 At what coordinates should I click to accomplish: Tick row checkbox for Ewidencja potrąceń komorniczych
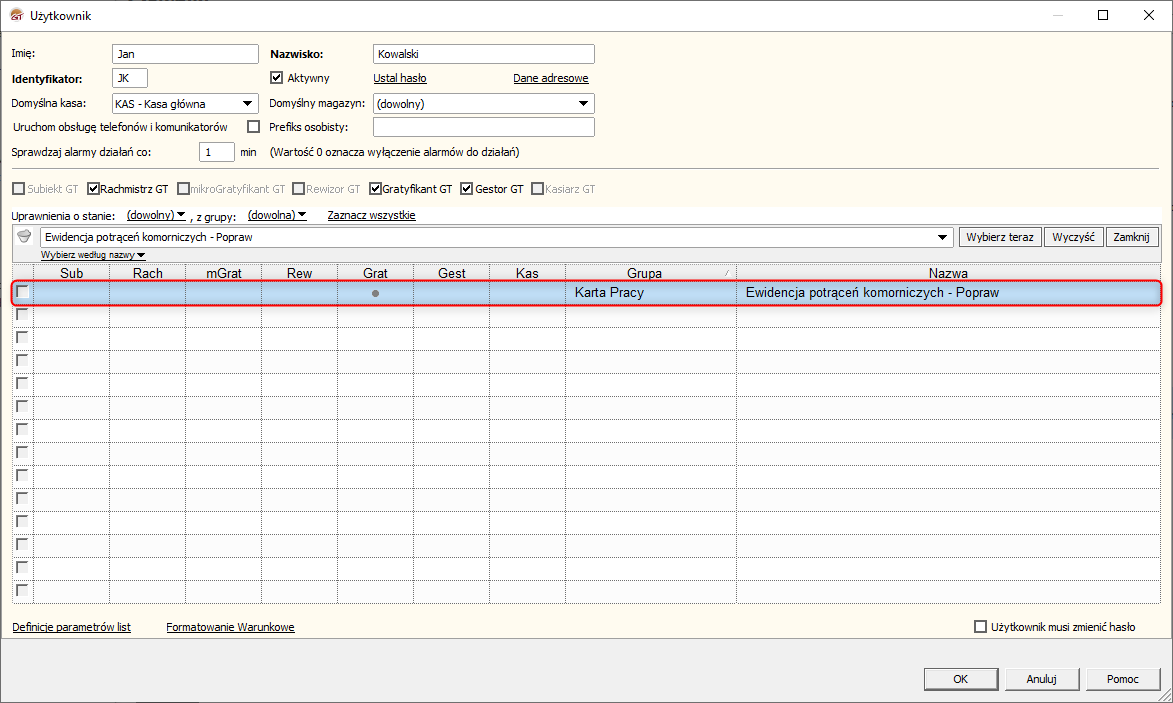click(22, 292)
